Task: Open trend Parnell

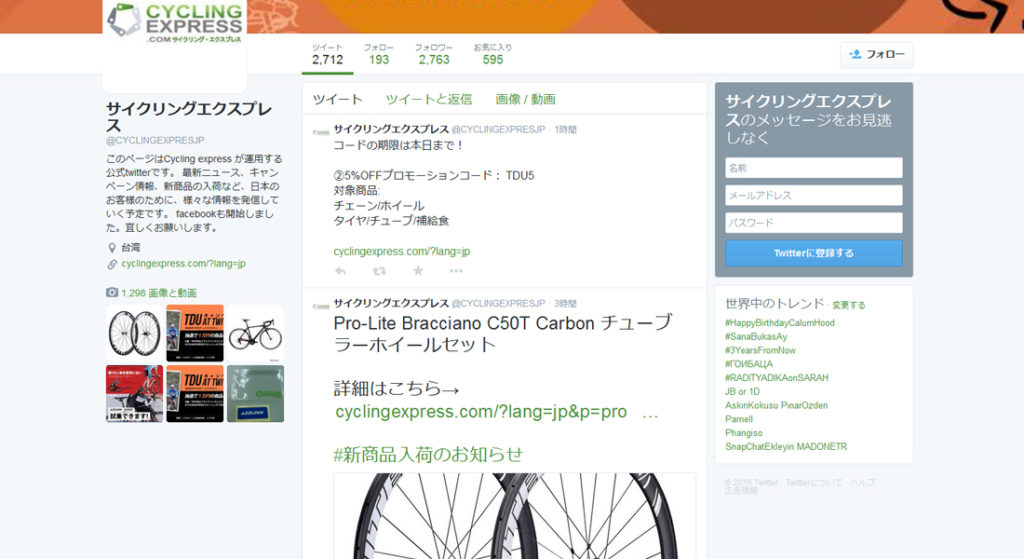Action: [x=739, y=419]
